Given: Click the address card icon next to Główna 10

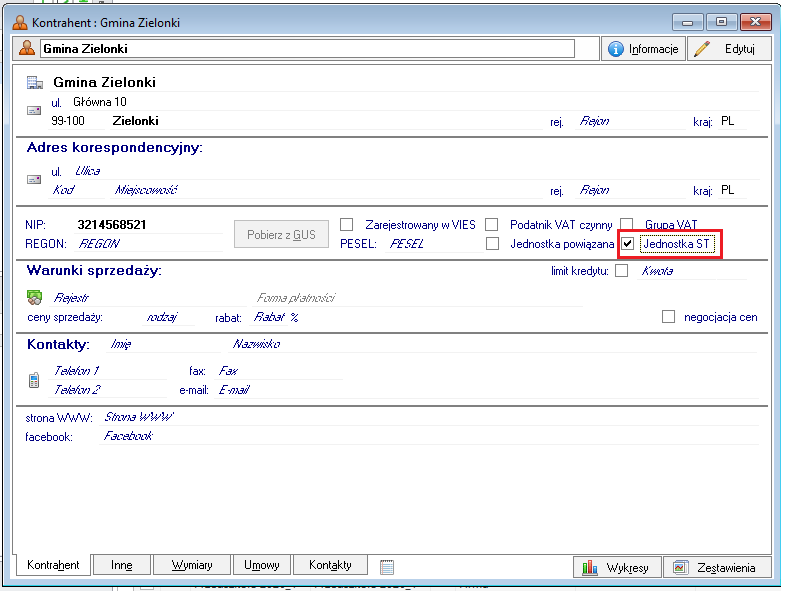Looking at the screenshot, I should coord(34,110).
